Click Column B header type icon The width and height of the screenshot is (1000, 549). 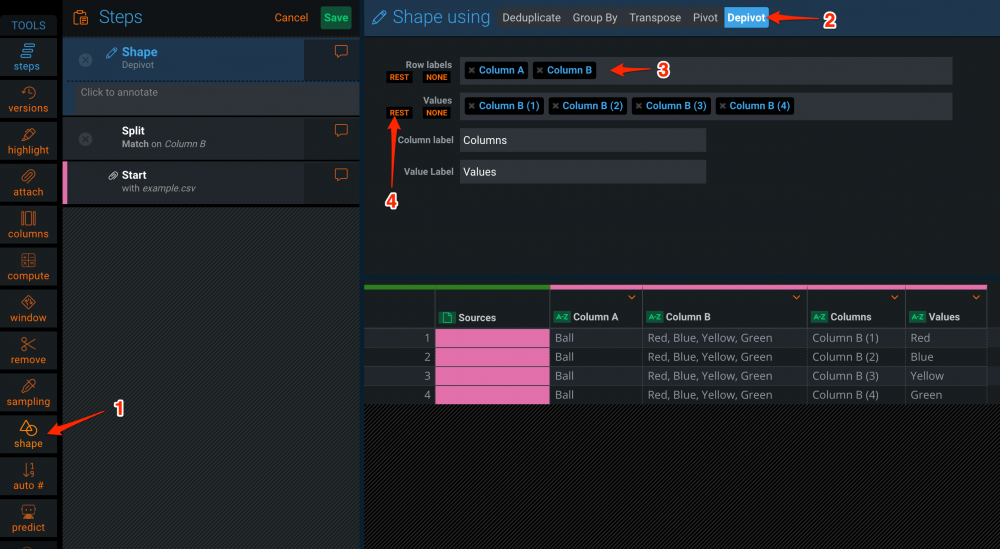tap(654, 317)
